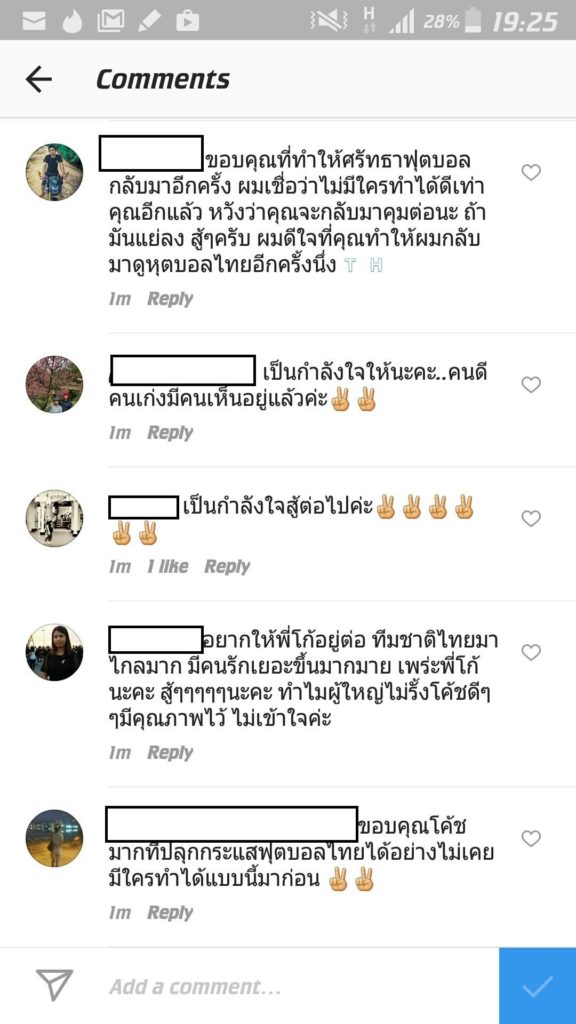Reply to comment that has 1 like

coord(227,567)
